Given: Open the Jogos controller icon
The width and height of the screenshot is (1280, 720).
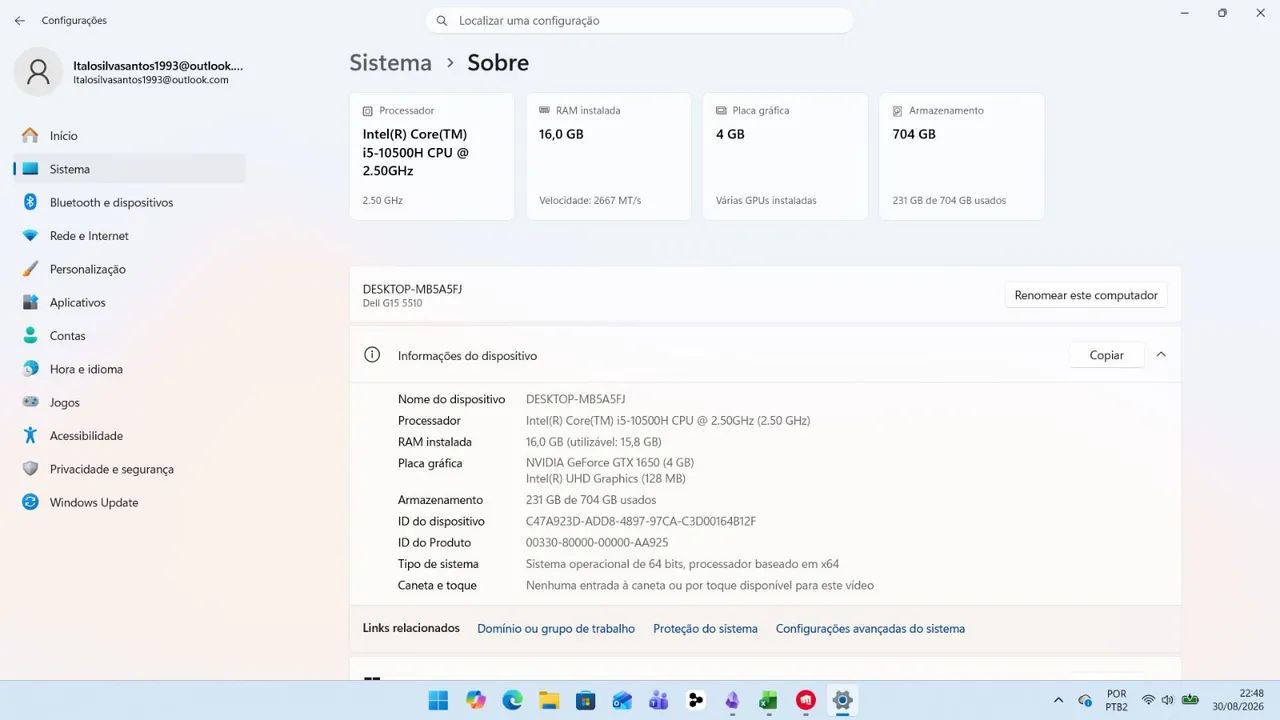Looking at the screenshot, I should click(30, 402).
